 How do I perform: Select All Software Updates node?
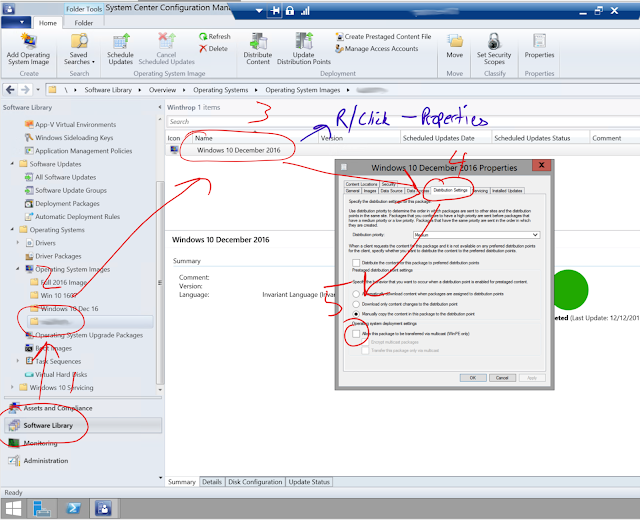(60, 177)
